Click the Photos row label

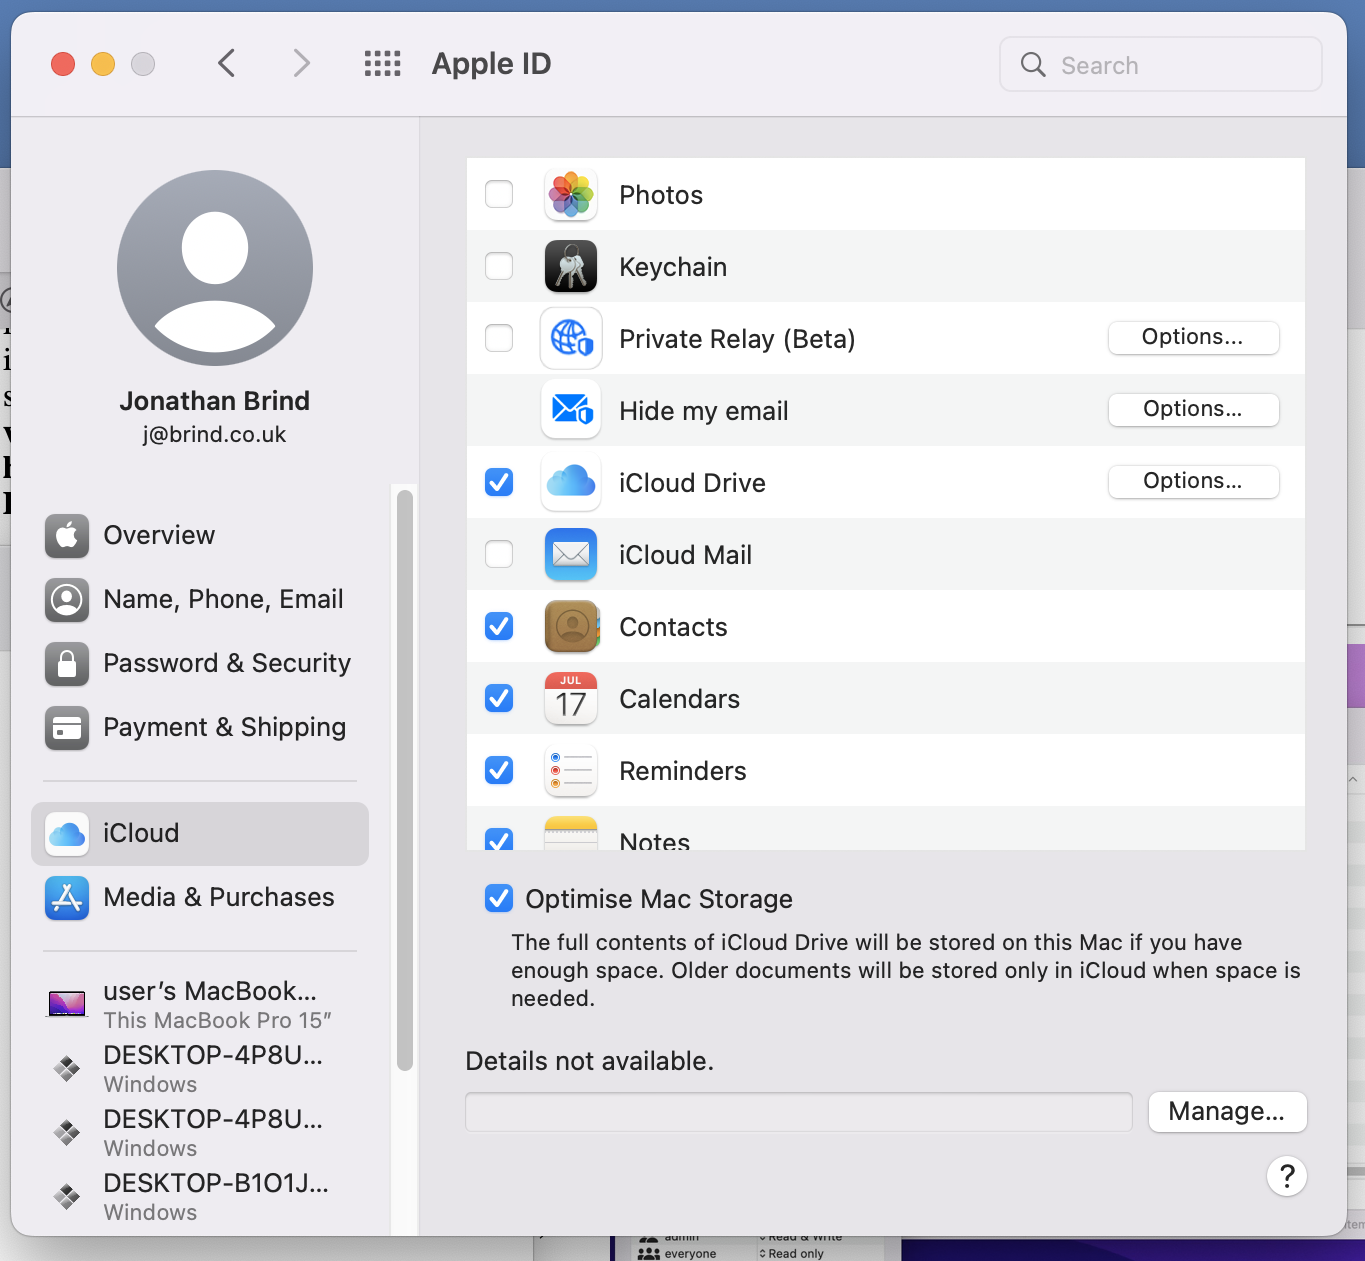click(661, 195)
